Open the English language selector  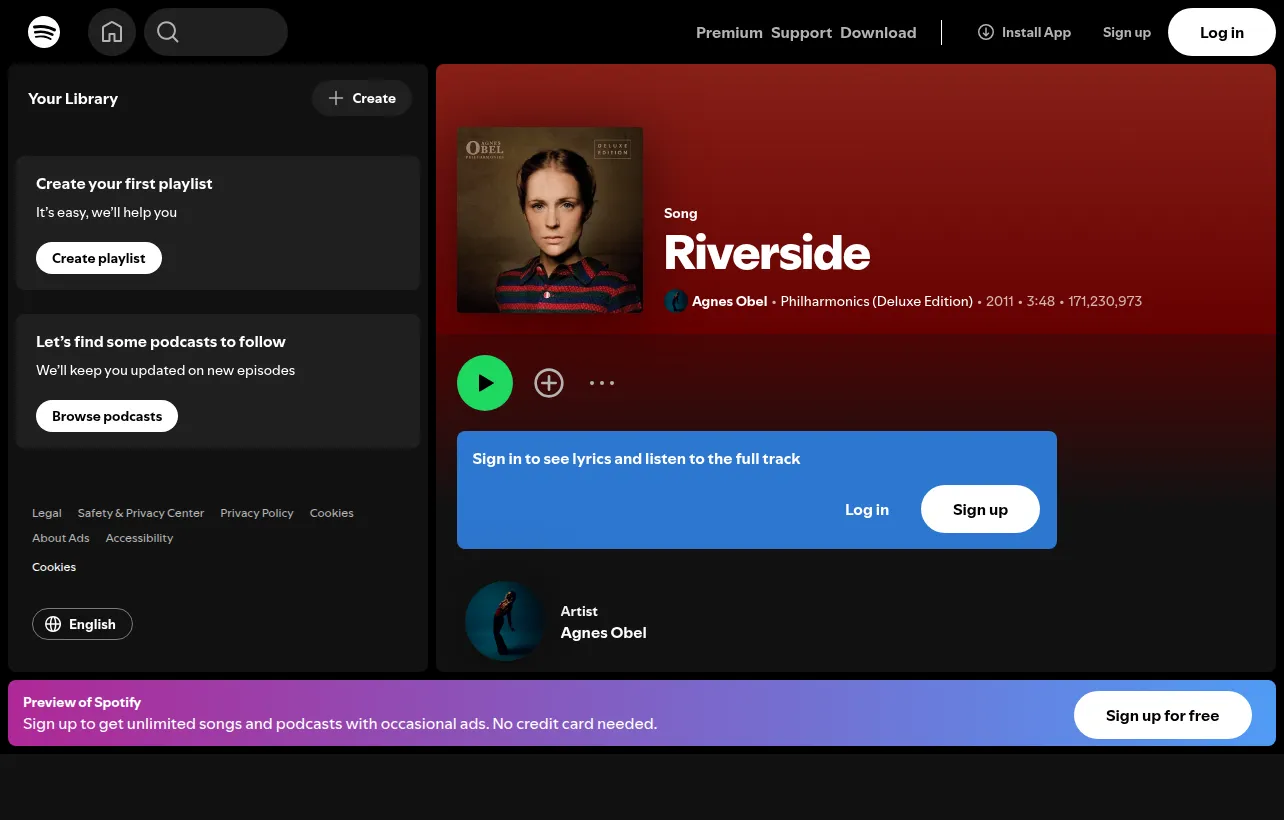(x=82, y=624)
